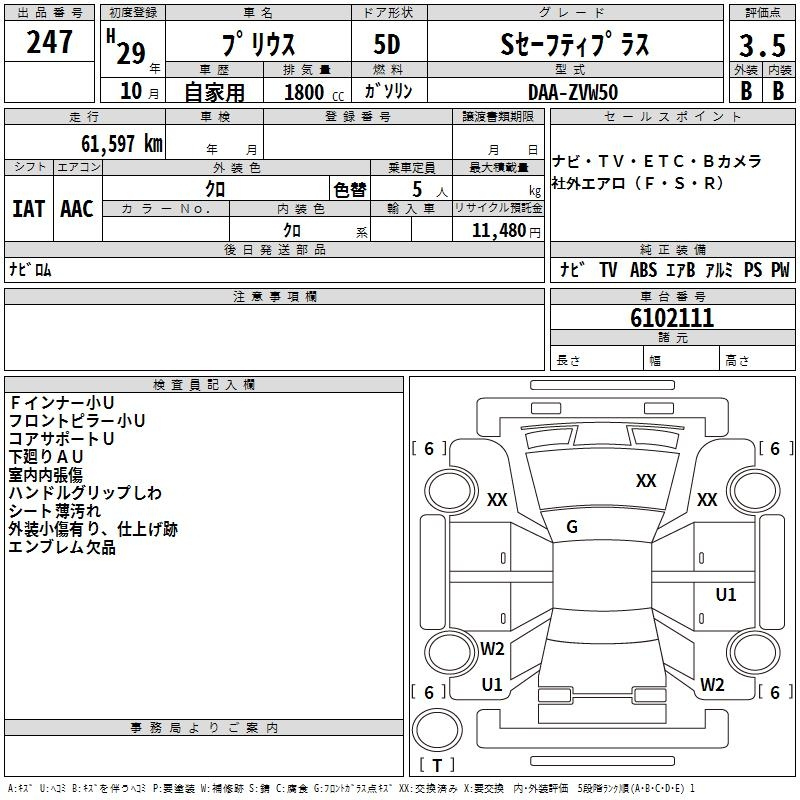Click the 幅 dimension cell
800x800 pixels.
pos(681,358)
